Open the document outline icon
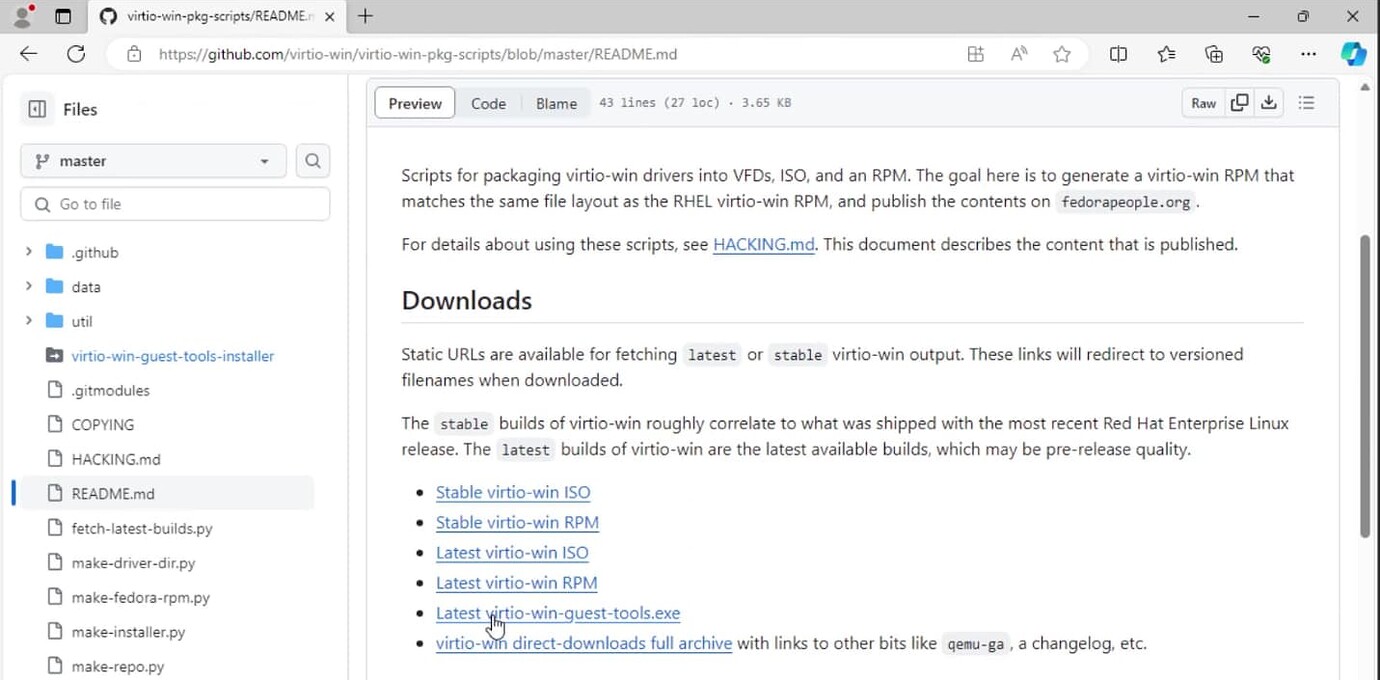The image size is (1380, 680). [x=1306, y=103]
